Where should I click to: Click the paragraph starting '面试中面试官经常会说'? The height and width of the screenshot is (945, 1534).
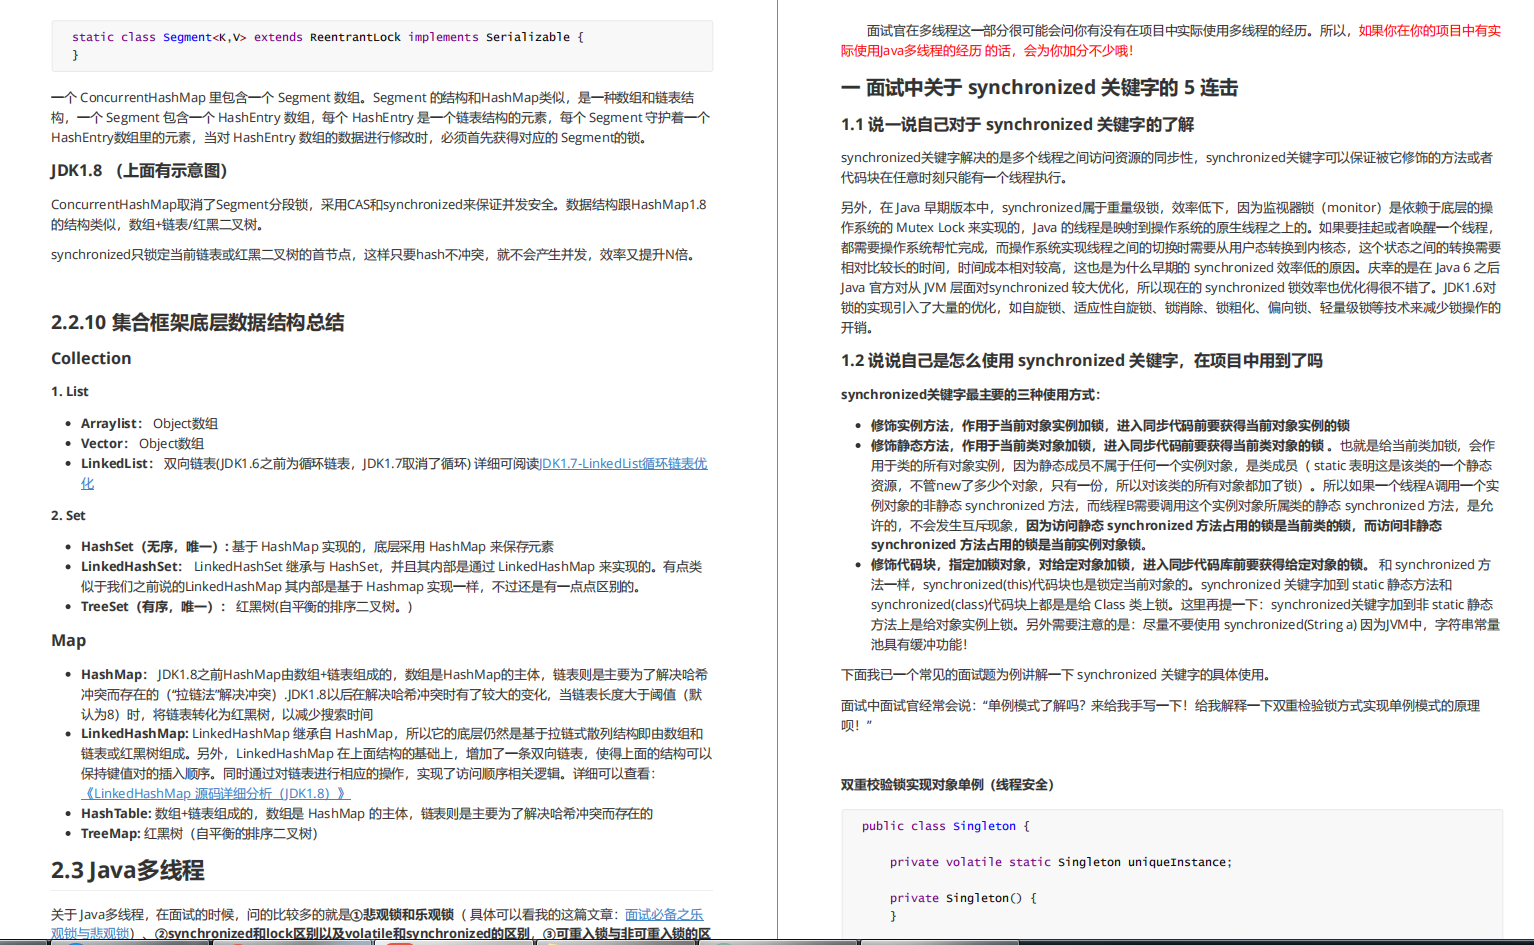pos(1160,716)
